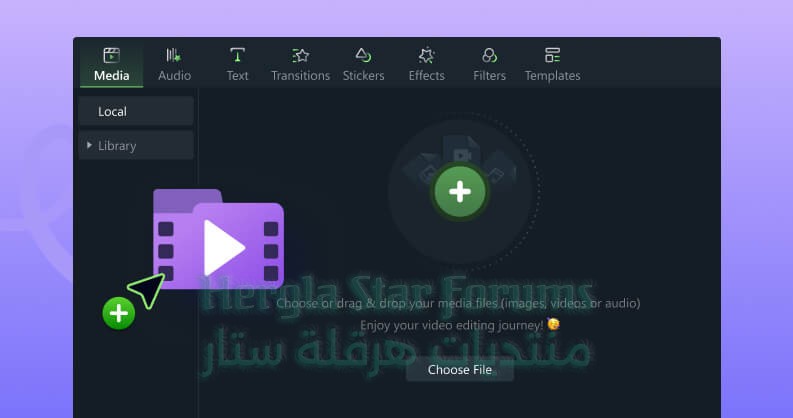Click the Media tab icon
The image size is (793, 418).
point(111,55)
